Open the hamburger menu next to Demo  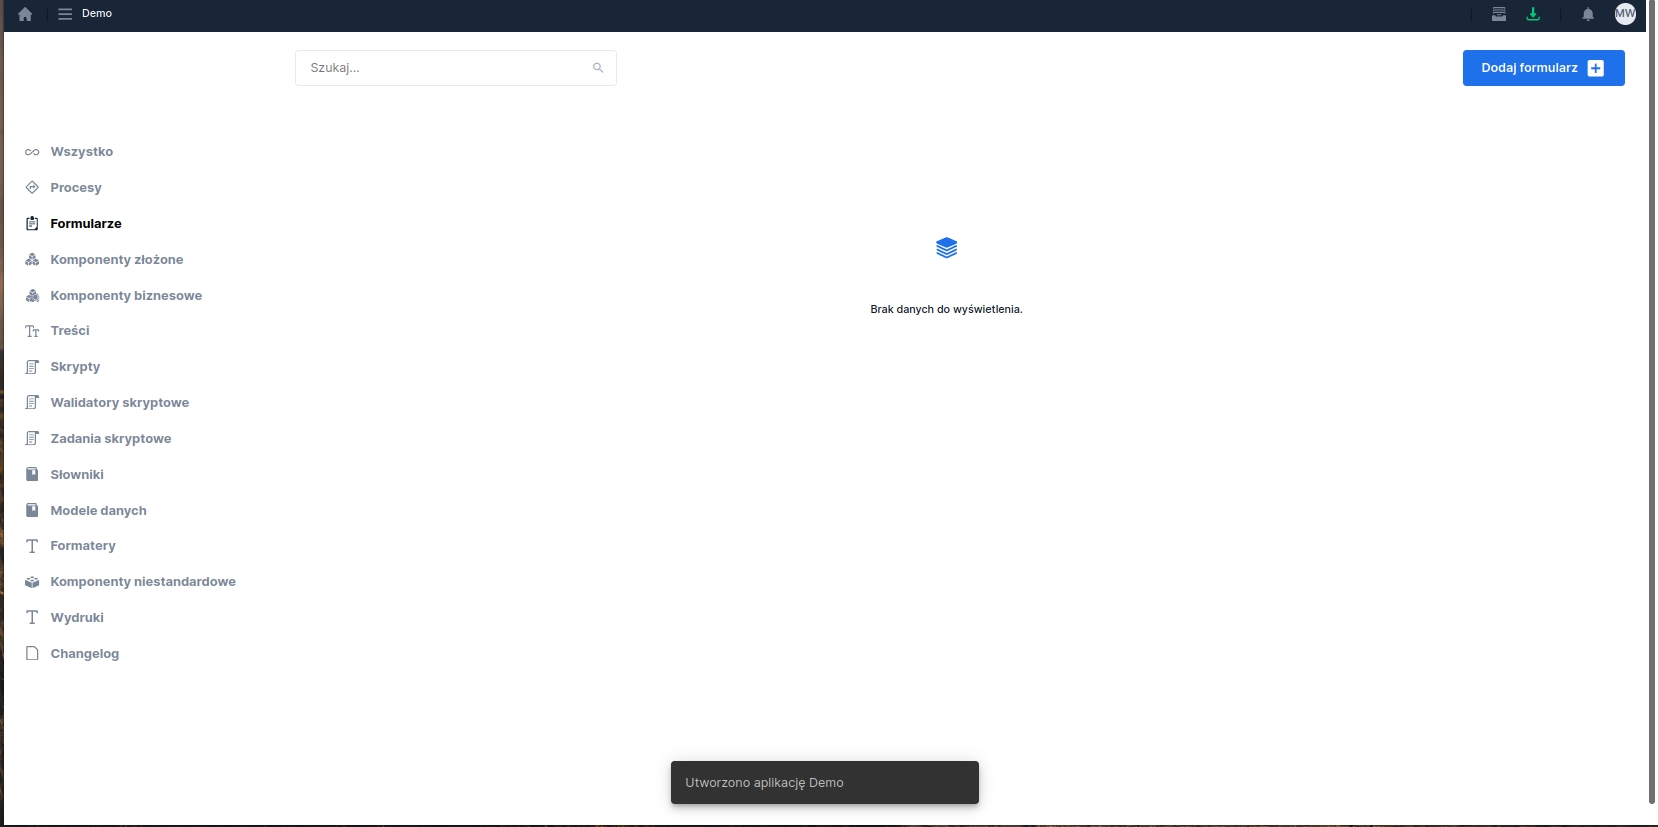[x=65, y=14]
